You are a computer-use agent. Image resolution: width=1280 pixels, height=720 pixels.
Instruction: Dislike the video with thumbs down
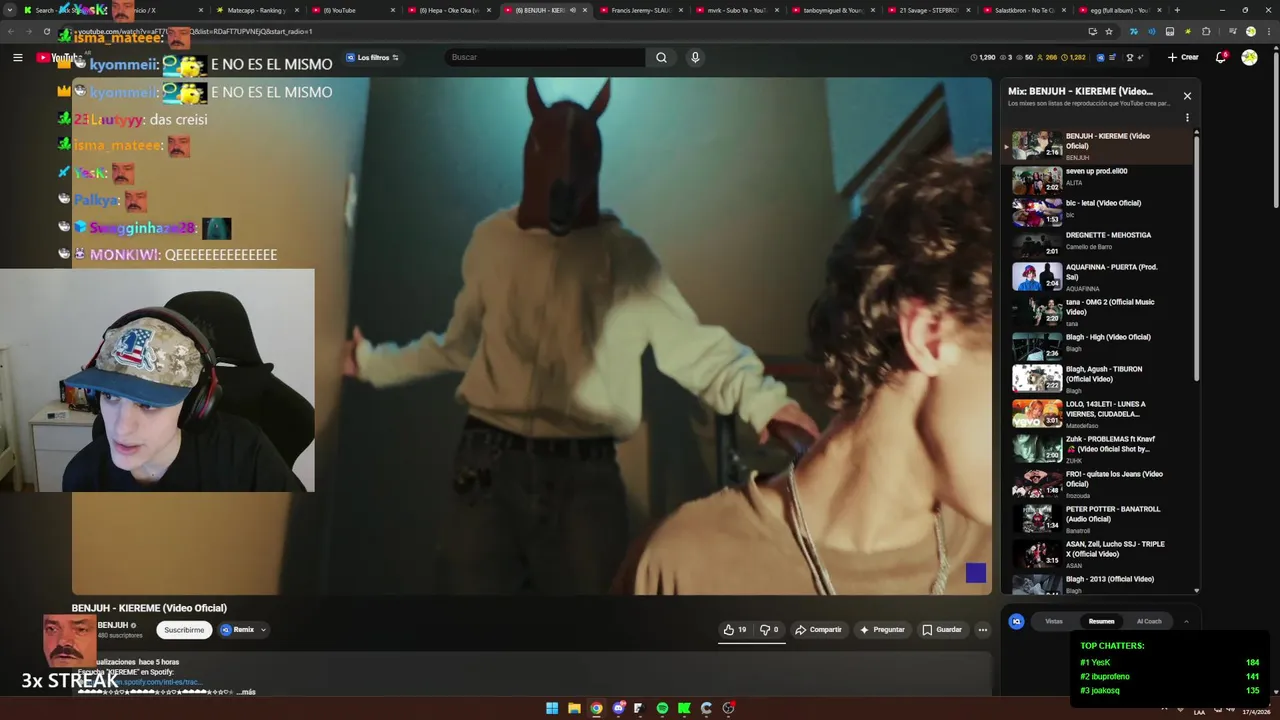[x=769, y=630]
